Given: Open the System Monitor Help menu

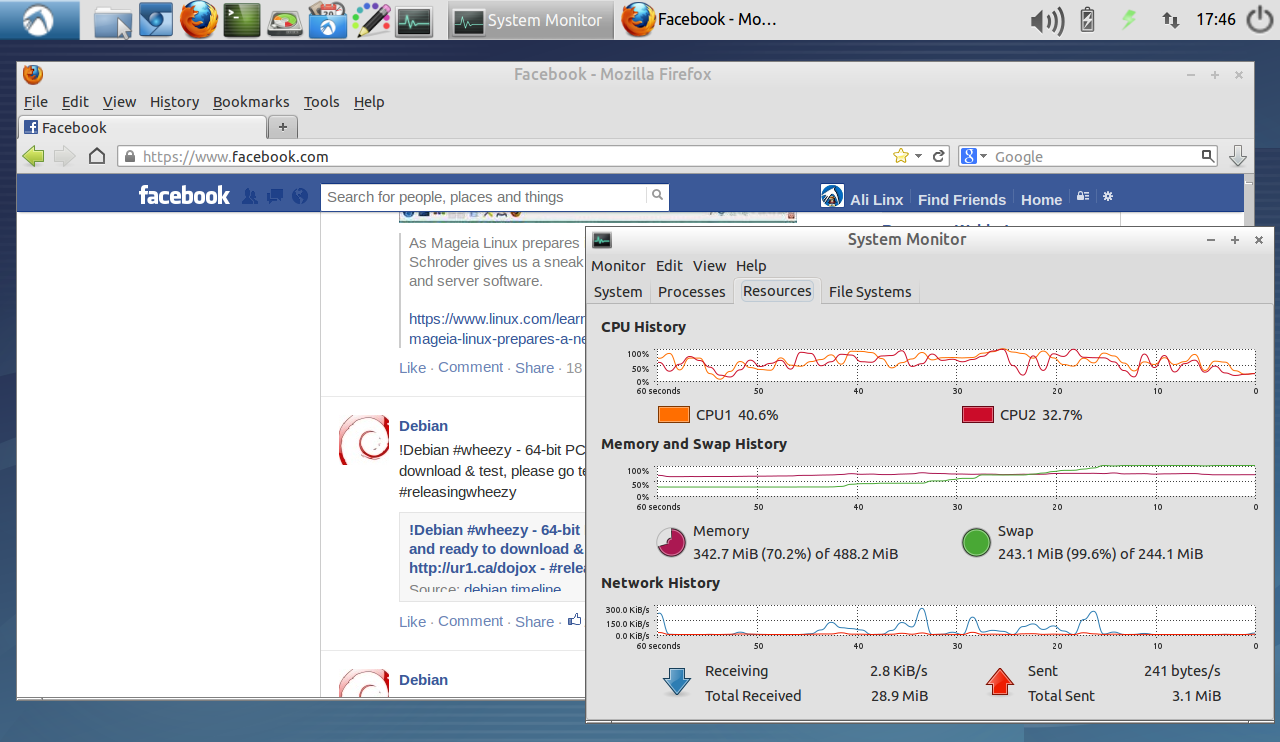Looking at the screenshot, I should click(x=751, y=266).
